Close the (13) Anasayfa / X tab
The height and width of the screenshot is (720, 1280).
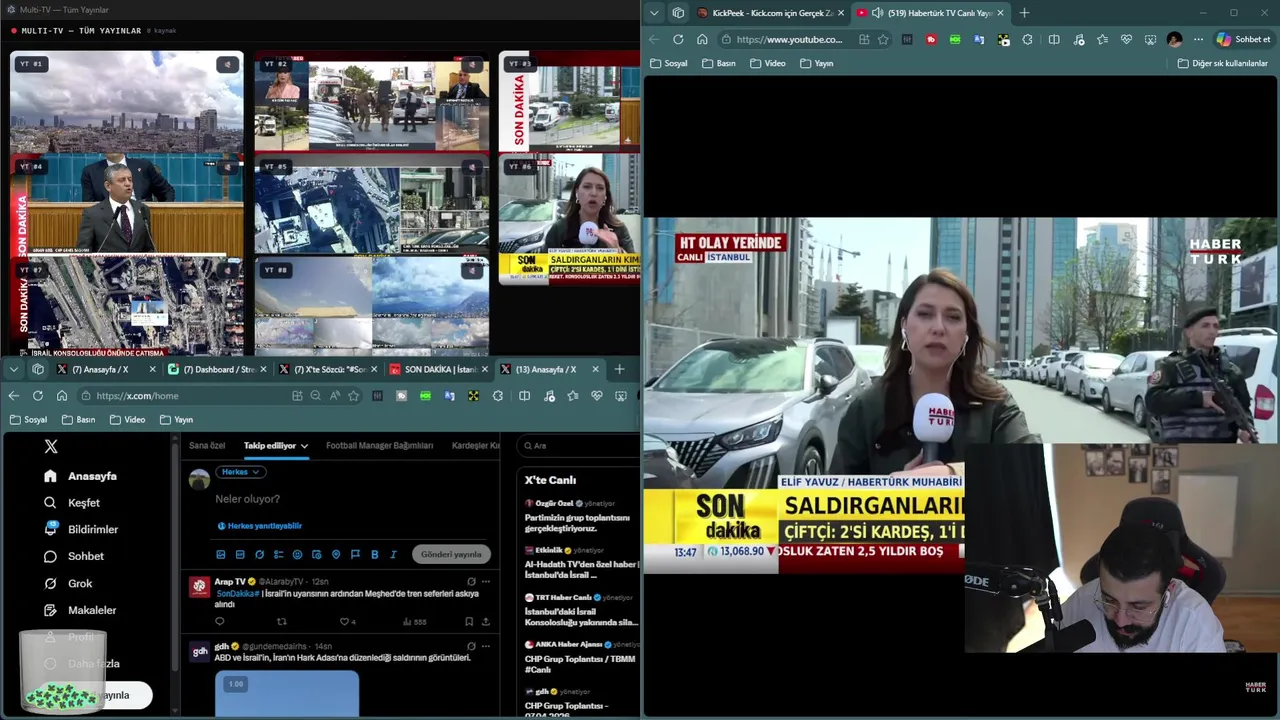click(595, 369)
